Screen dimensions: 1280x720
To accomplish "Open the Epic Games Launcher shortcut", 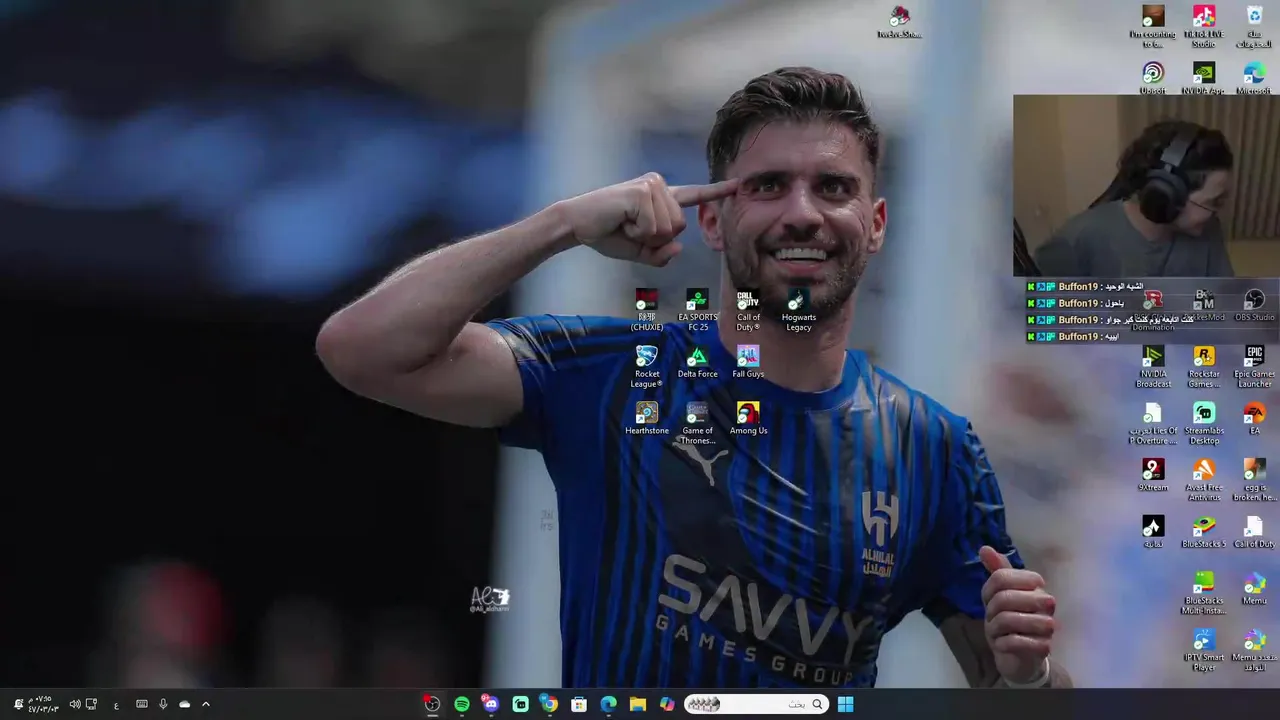I will click(1254, 368).
